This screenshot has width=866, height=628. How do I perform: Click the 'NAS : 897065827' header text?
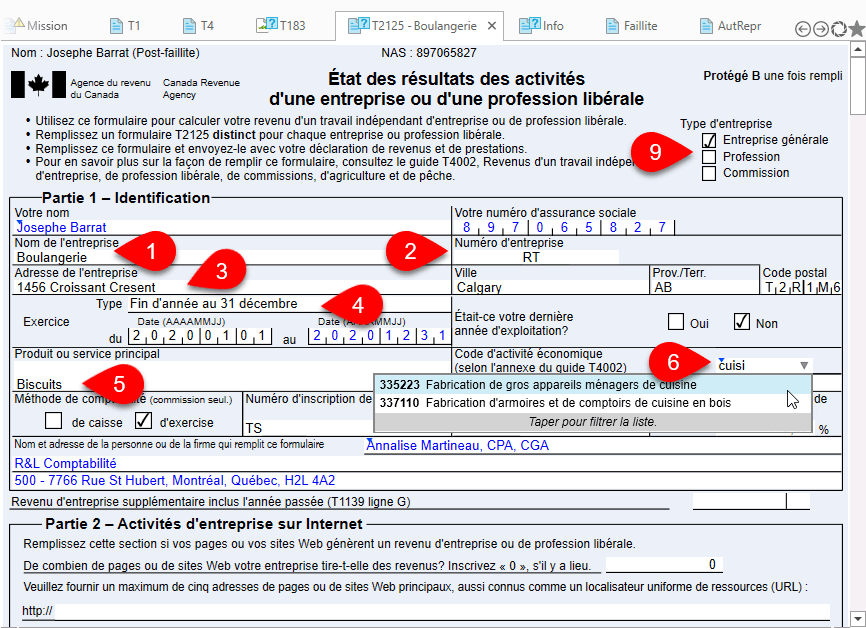[x=429, y=53]
